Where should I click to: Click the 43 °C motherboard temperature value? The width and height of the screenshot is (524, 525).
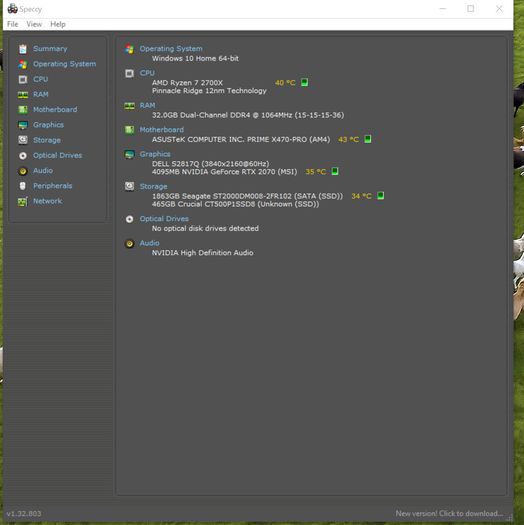point(349,139)
